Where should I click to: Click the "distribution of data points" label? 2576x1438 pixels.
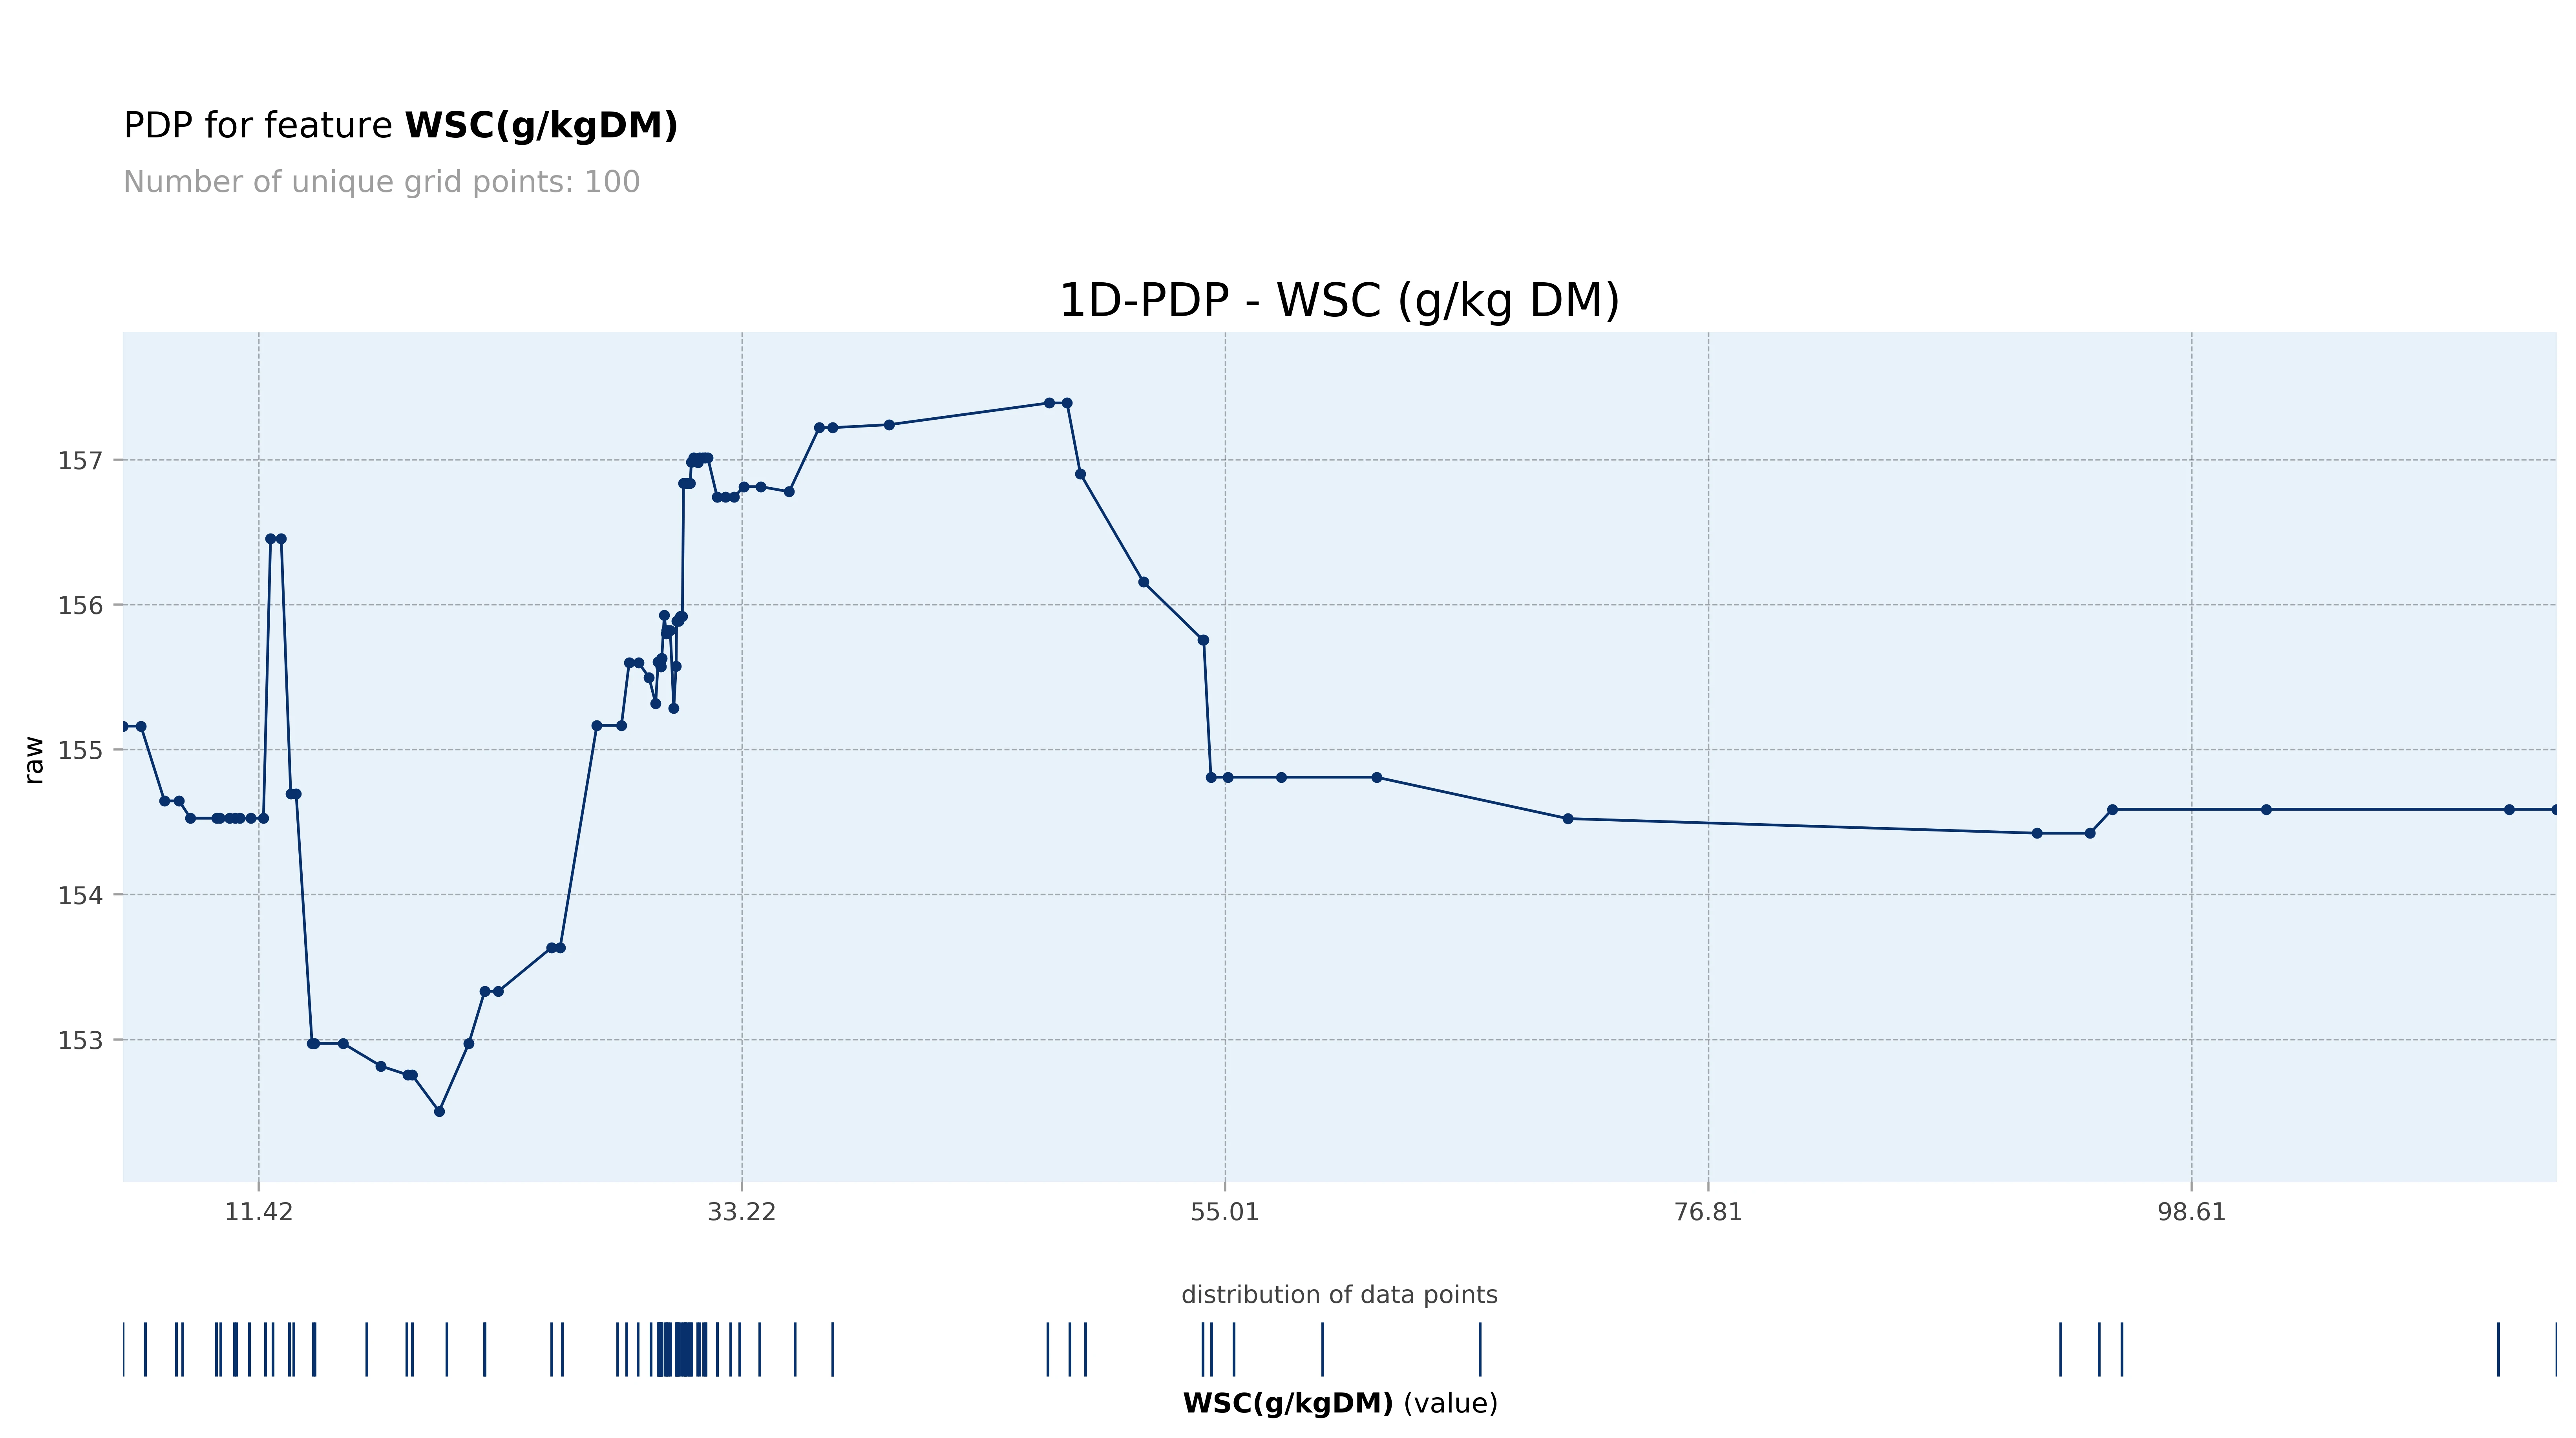point(1339,1295)
